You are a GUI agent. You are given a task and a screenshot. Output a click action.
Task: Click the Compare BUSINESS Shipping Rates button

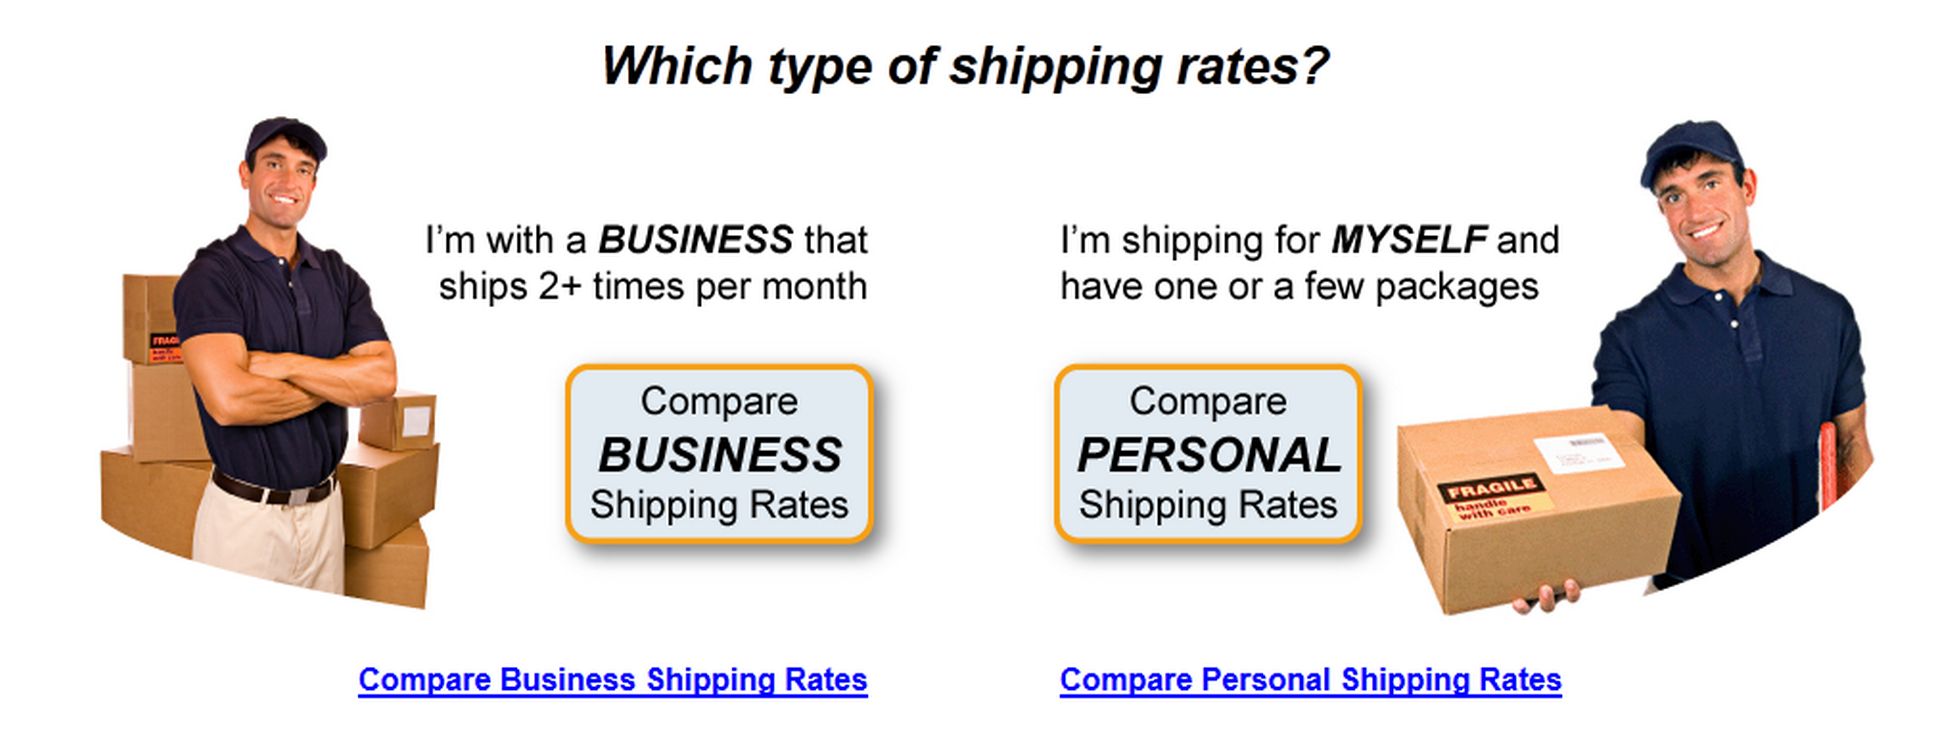click(x=719, y=453)
